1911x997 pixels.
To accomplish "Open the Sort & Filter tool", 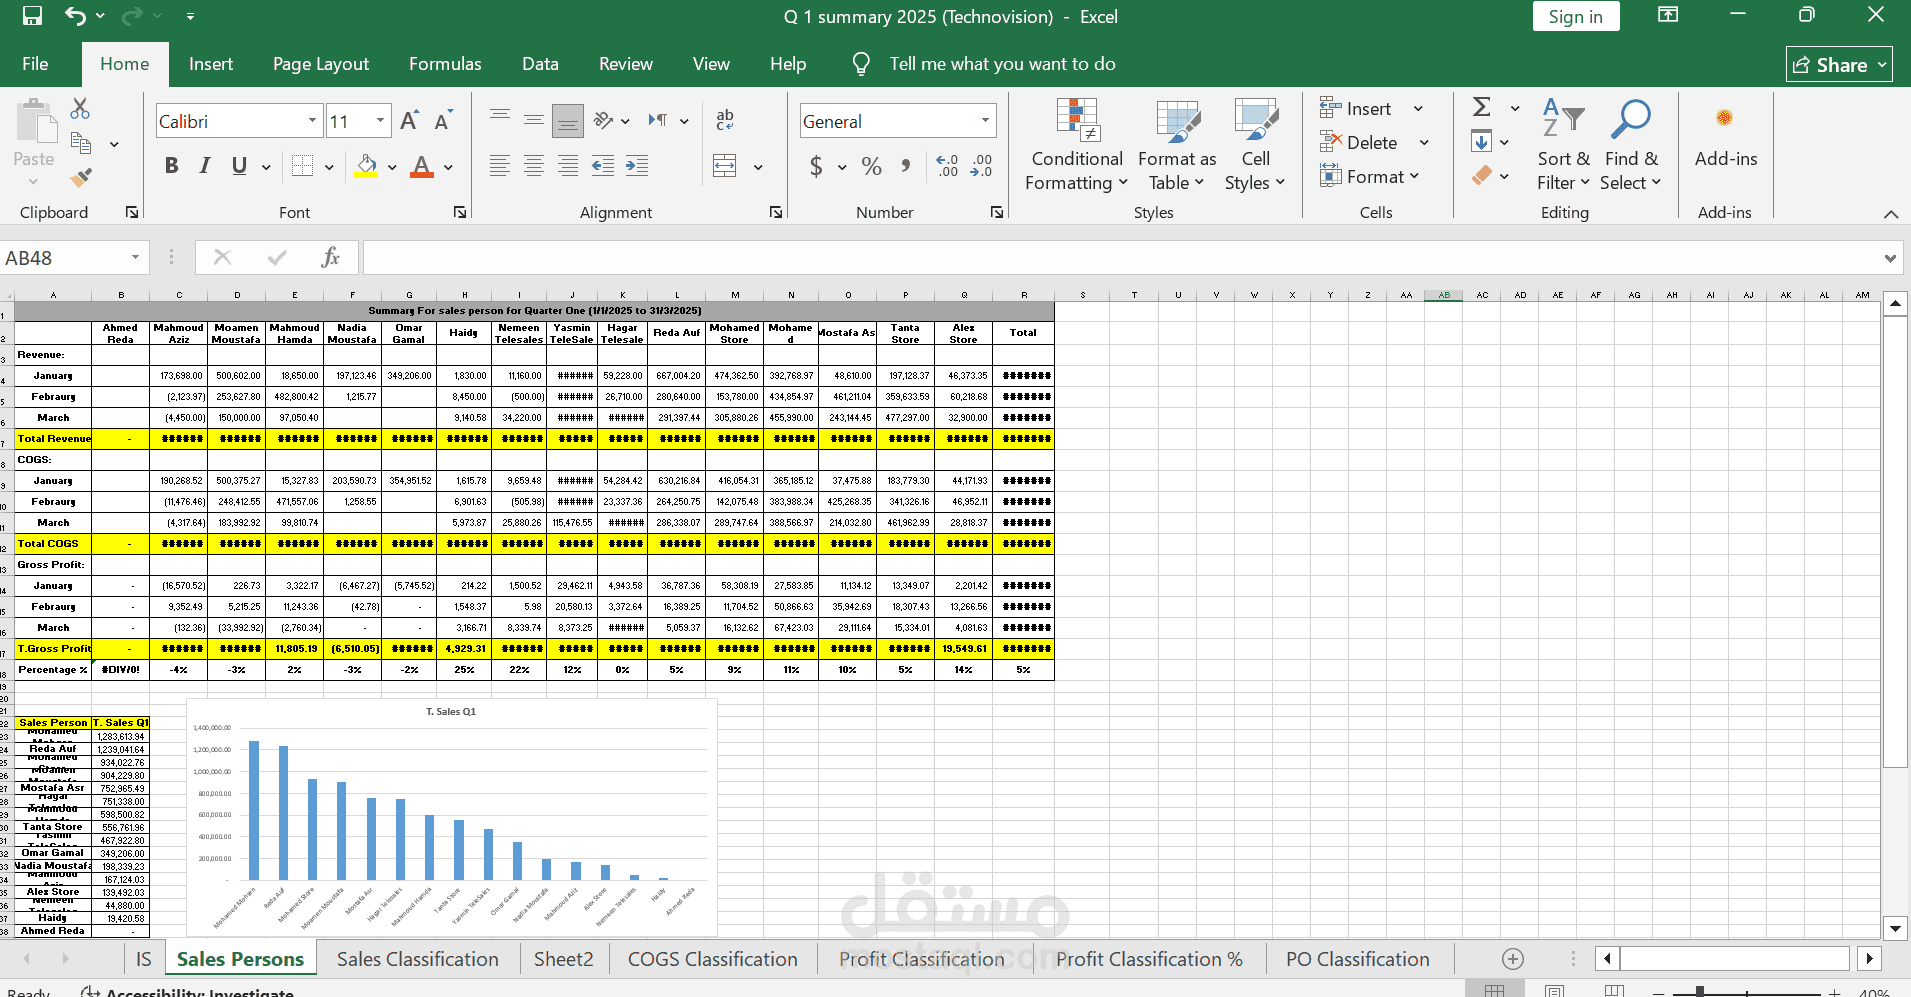I will pos(1562,145).
